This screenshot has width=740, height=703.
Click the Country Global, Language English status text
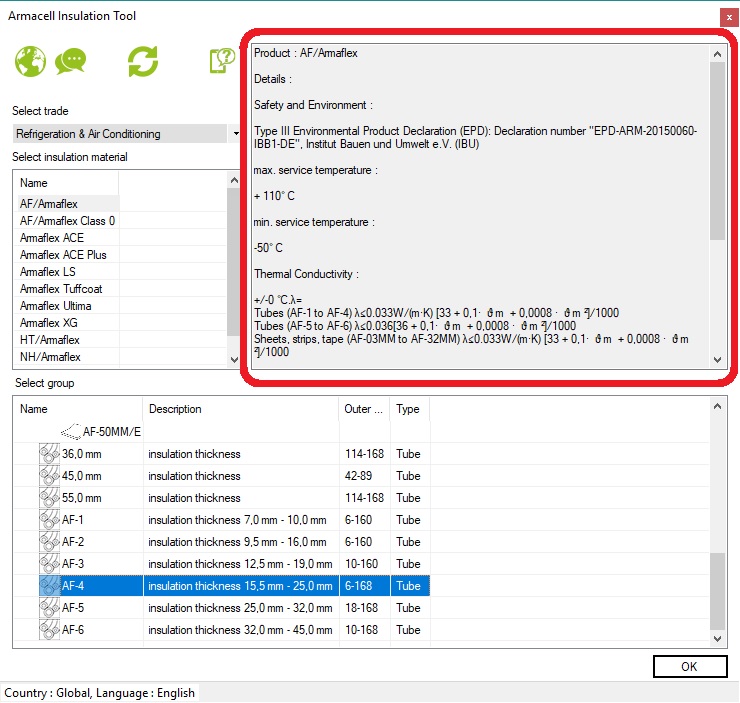(99, 693)
